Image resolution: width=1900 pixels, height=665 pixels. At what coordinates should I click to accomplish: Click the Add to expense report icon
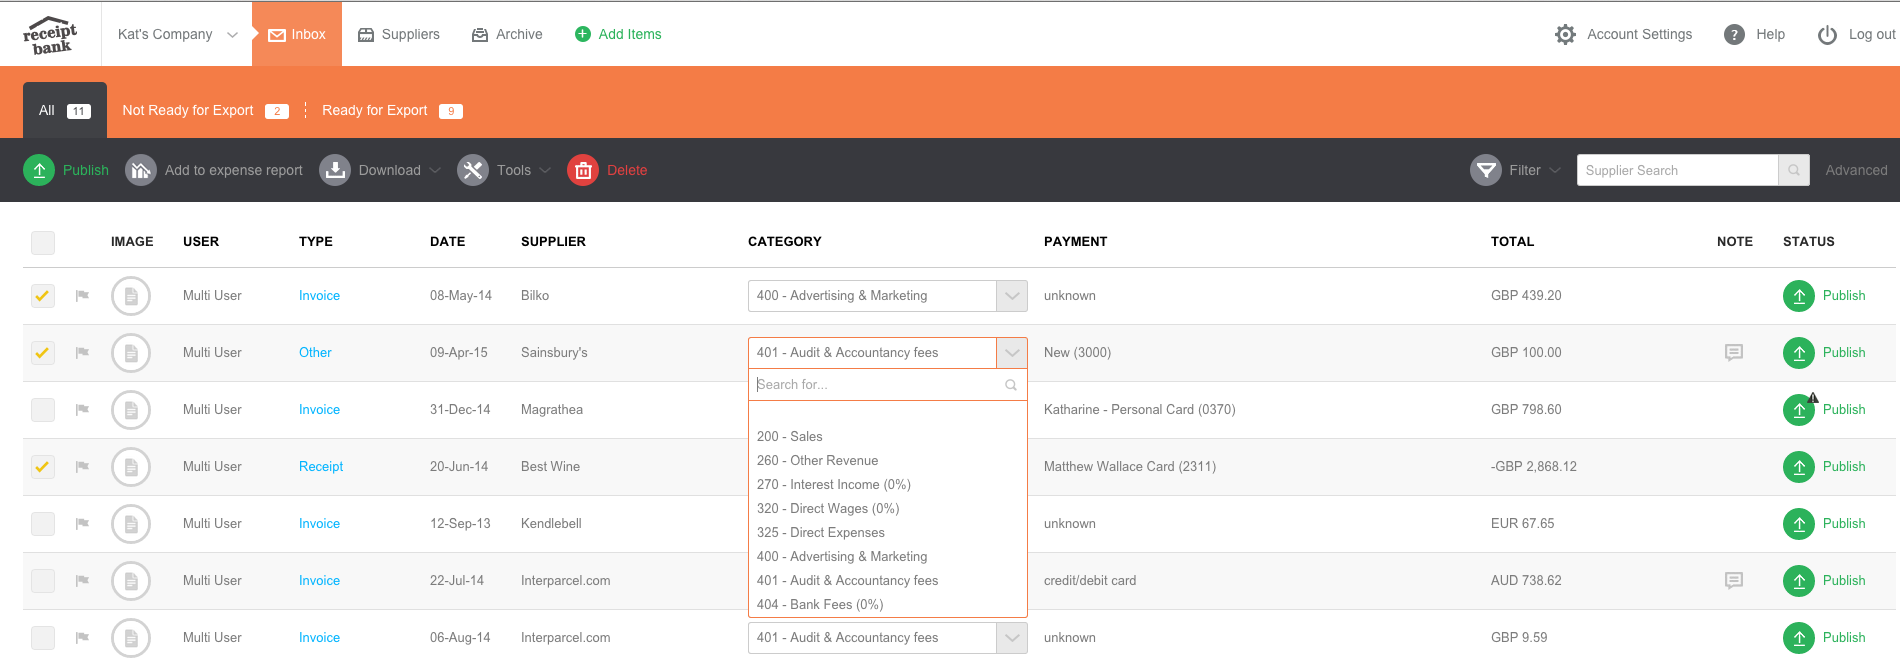coord(141,170)
